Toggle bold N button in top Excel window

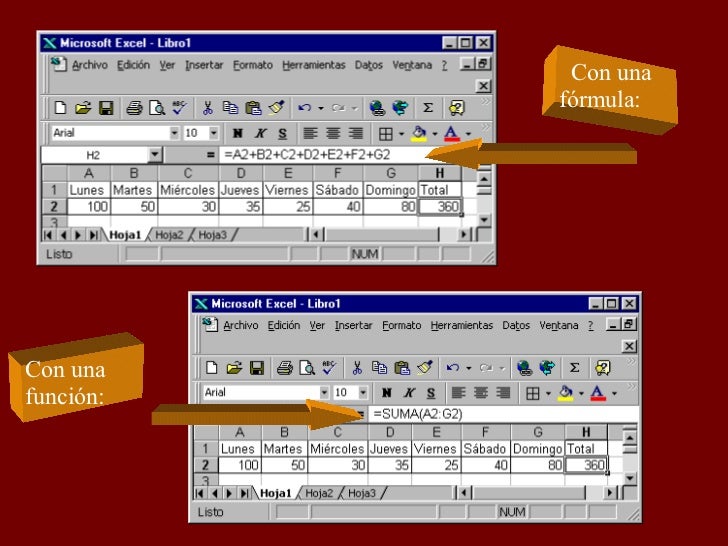coord(238,134)
